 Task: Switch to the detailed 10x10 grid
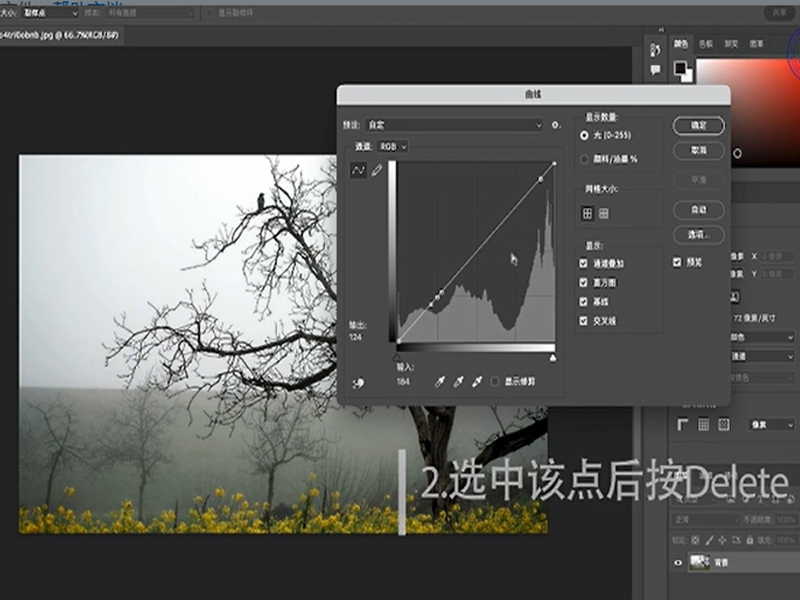click(604, 213)
